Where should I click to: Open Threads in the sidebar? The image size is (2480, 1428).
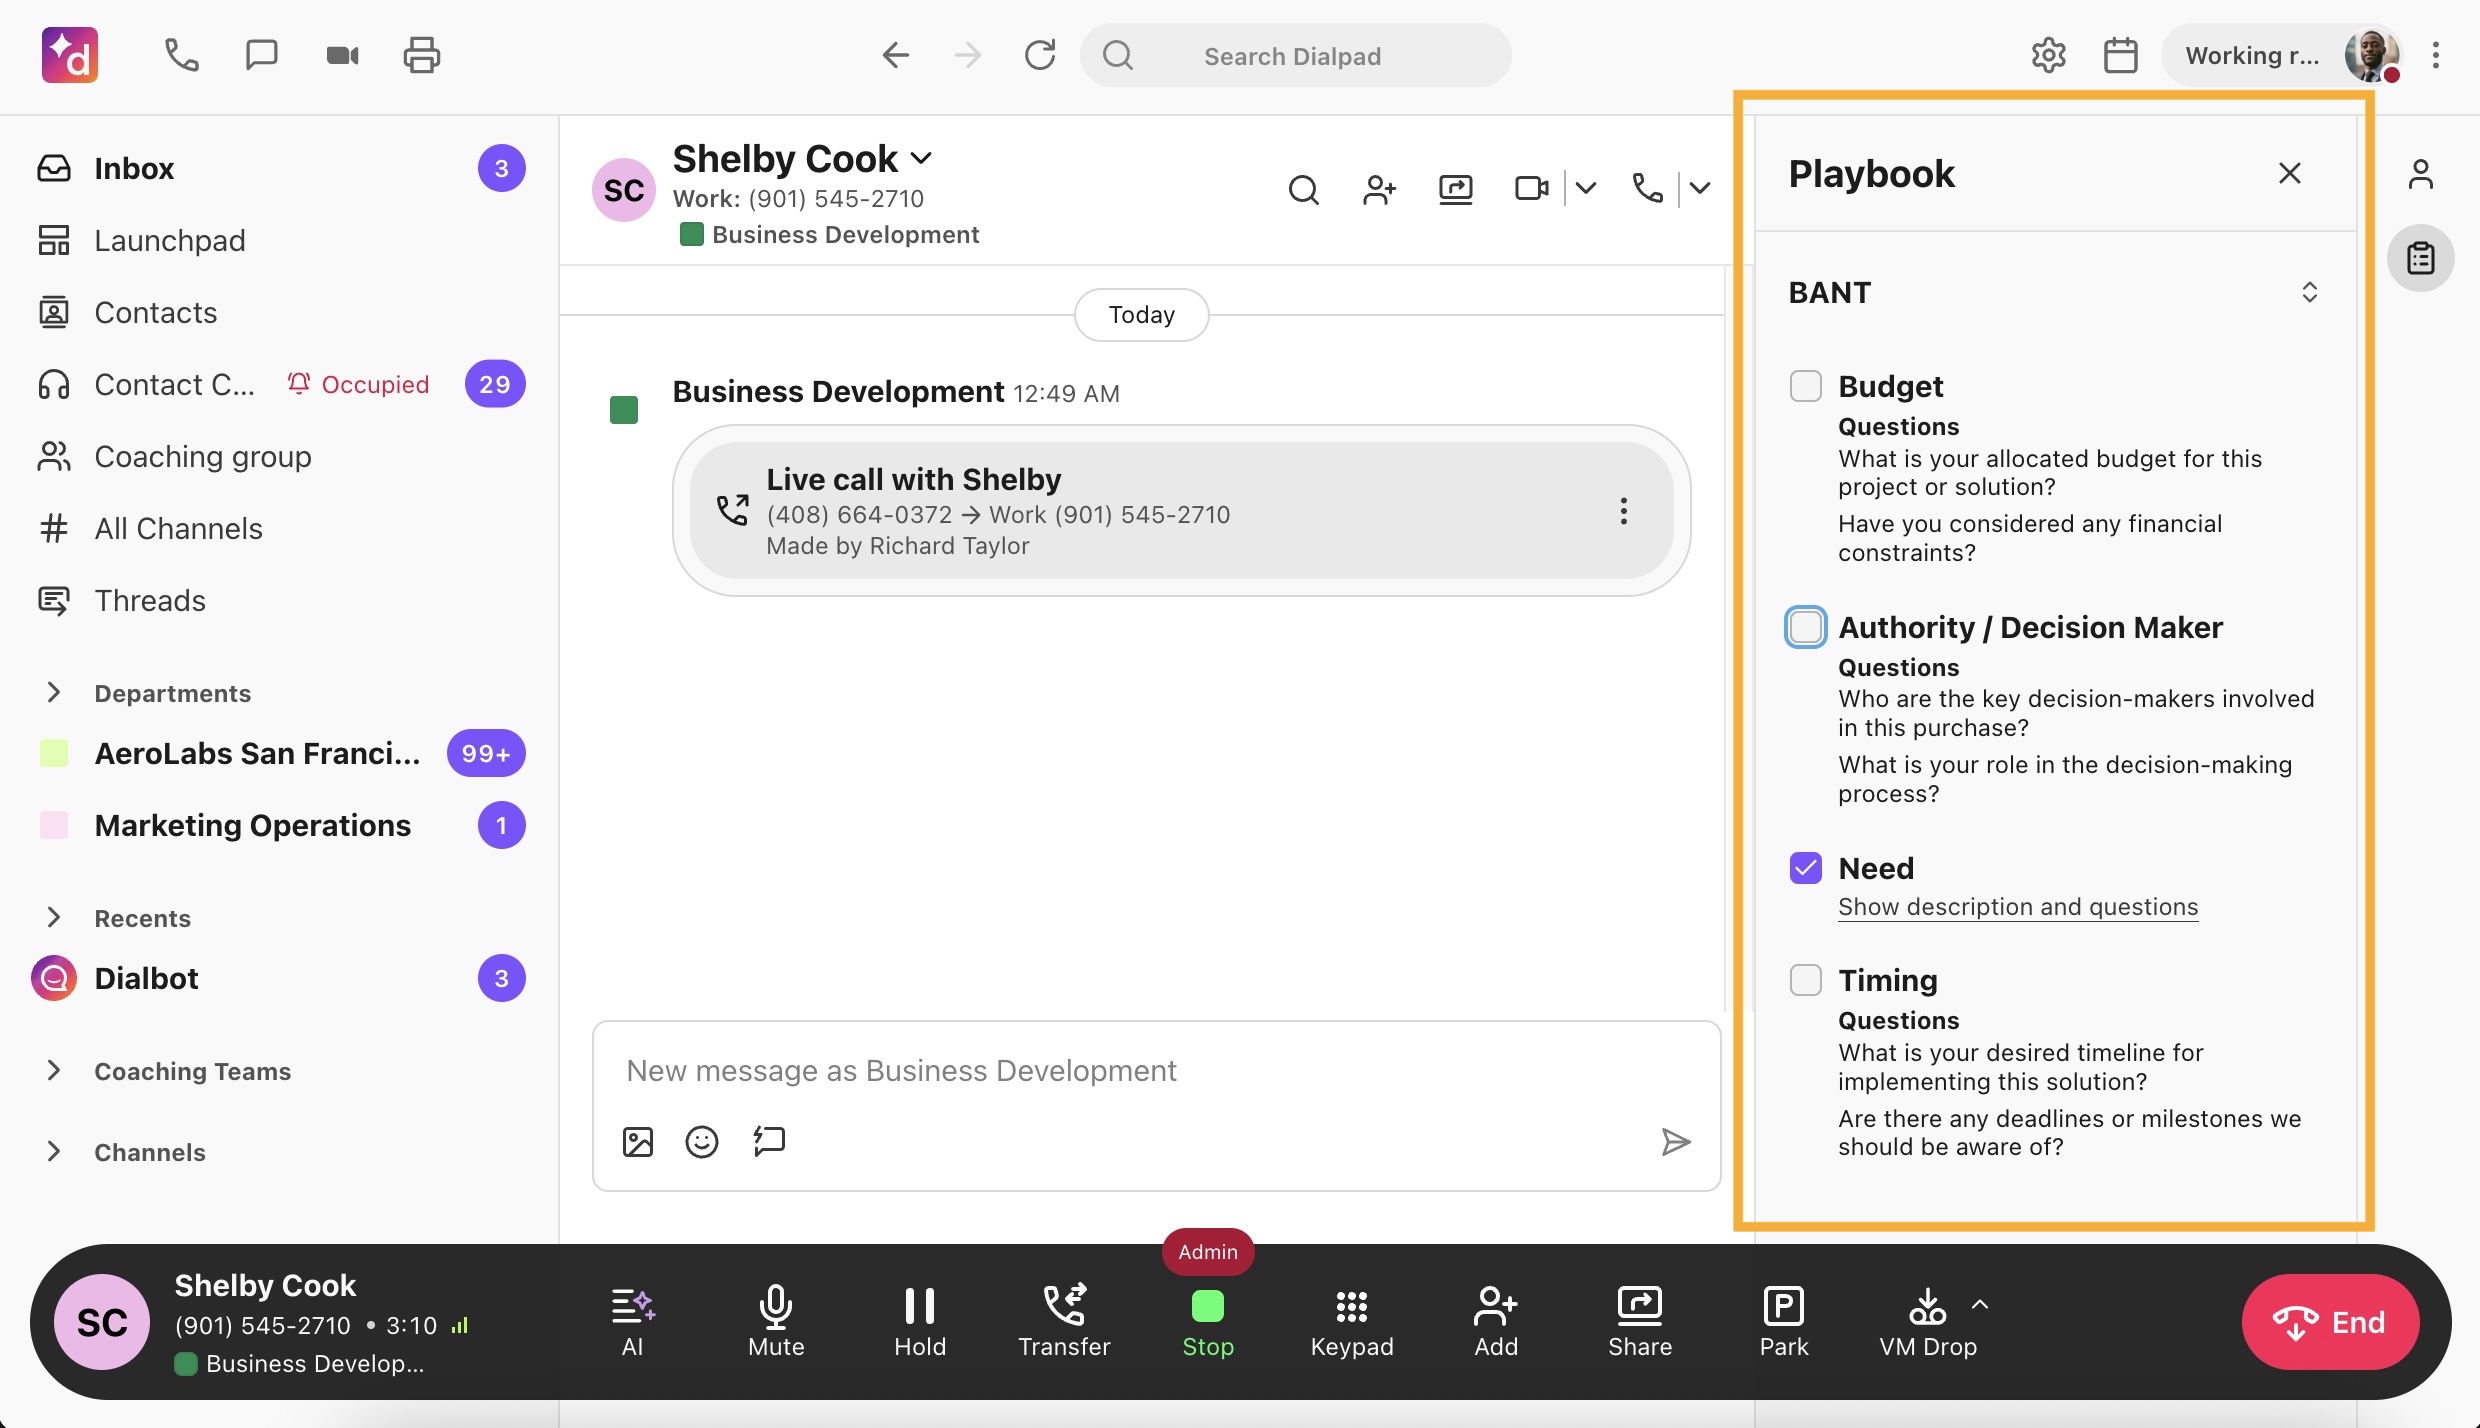pos(280,600)
